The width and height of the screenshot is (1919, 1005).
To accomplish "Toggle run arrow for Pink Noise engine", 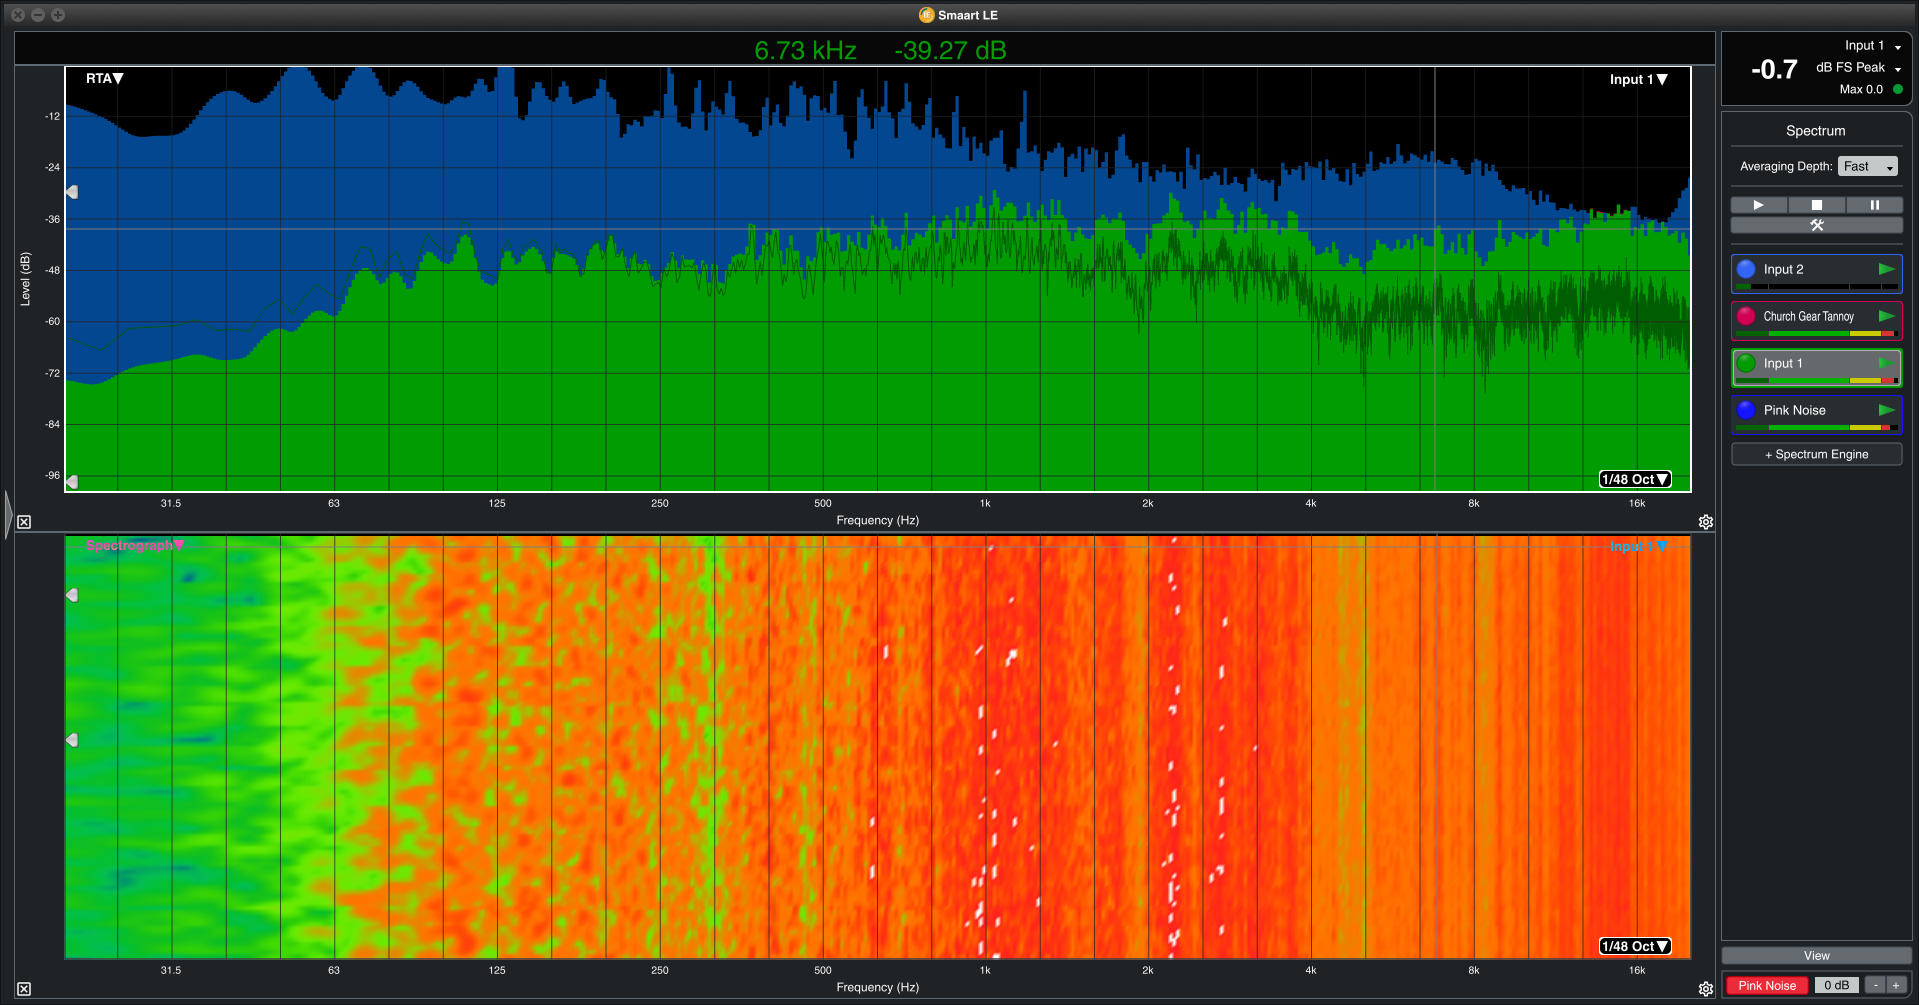I will 1887,410.
